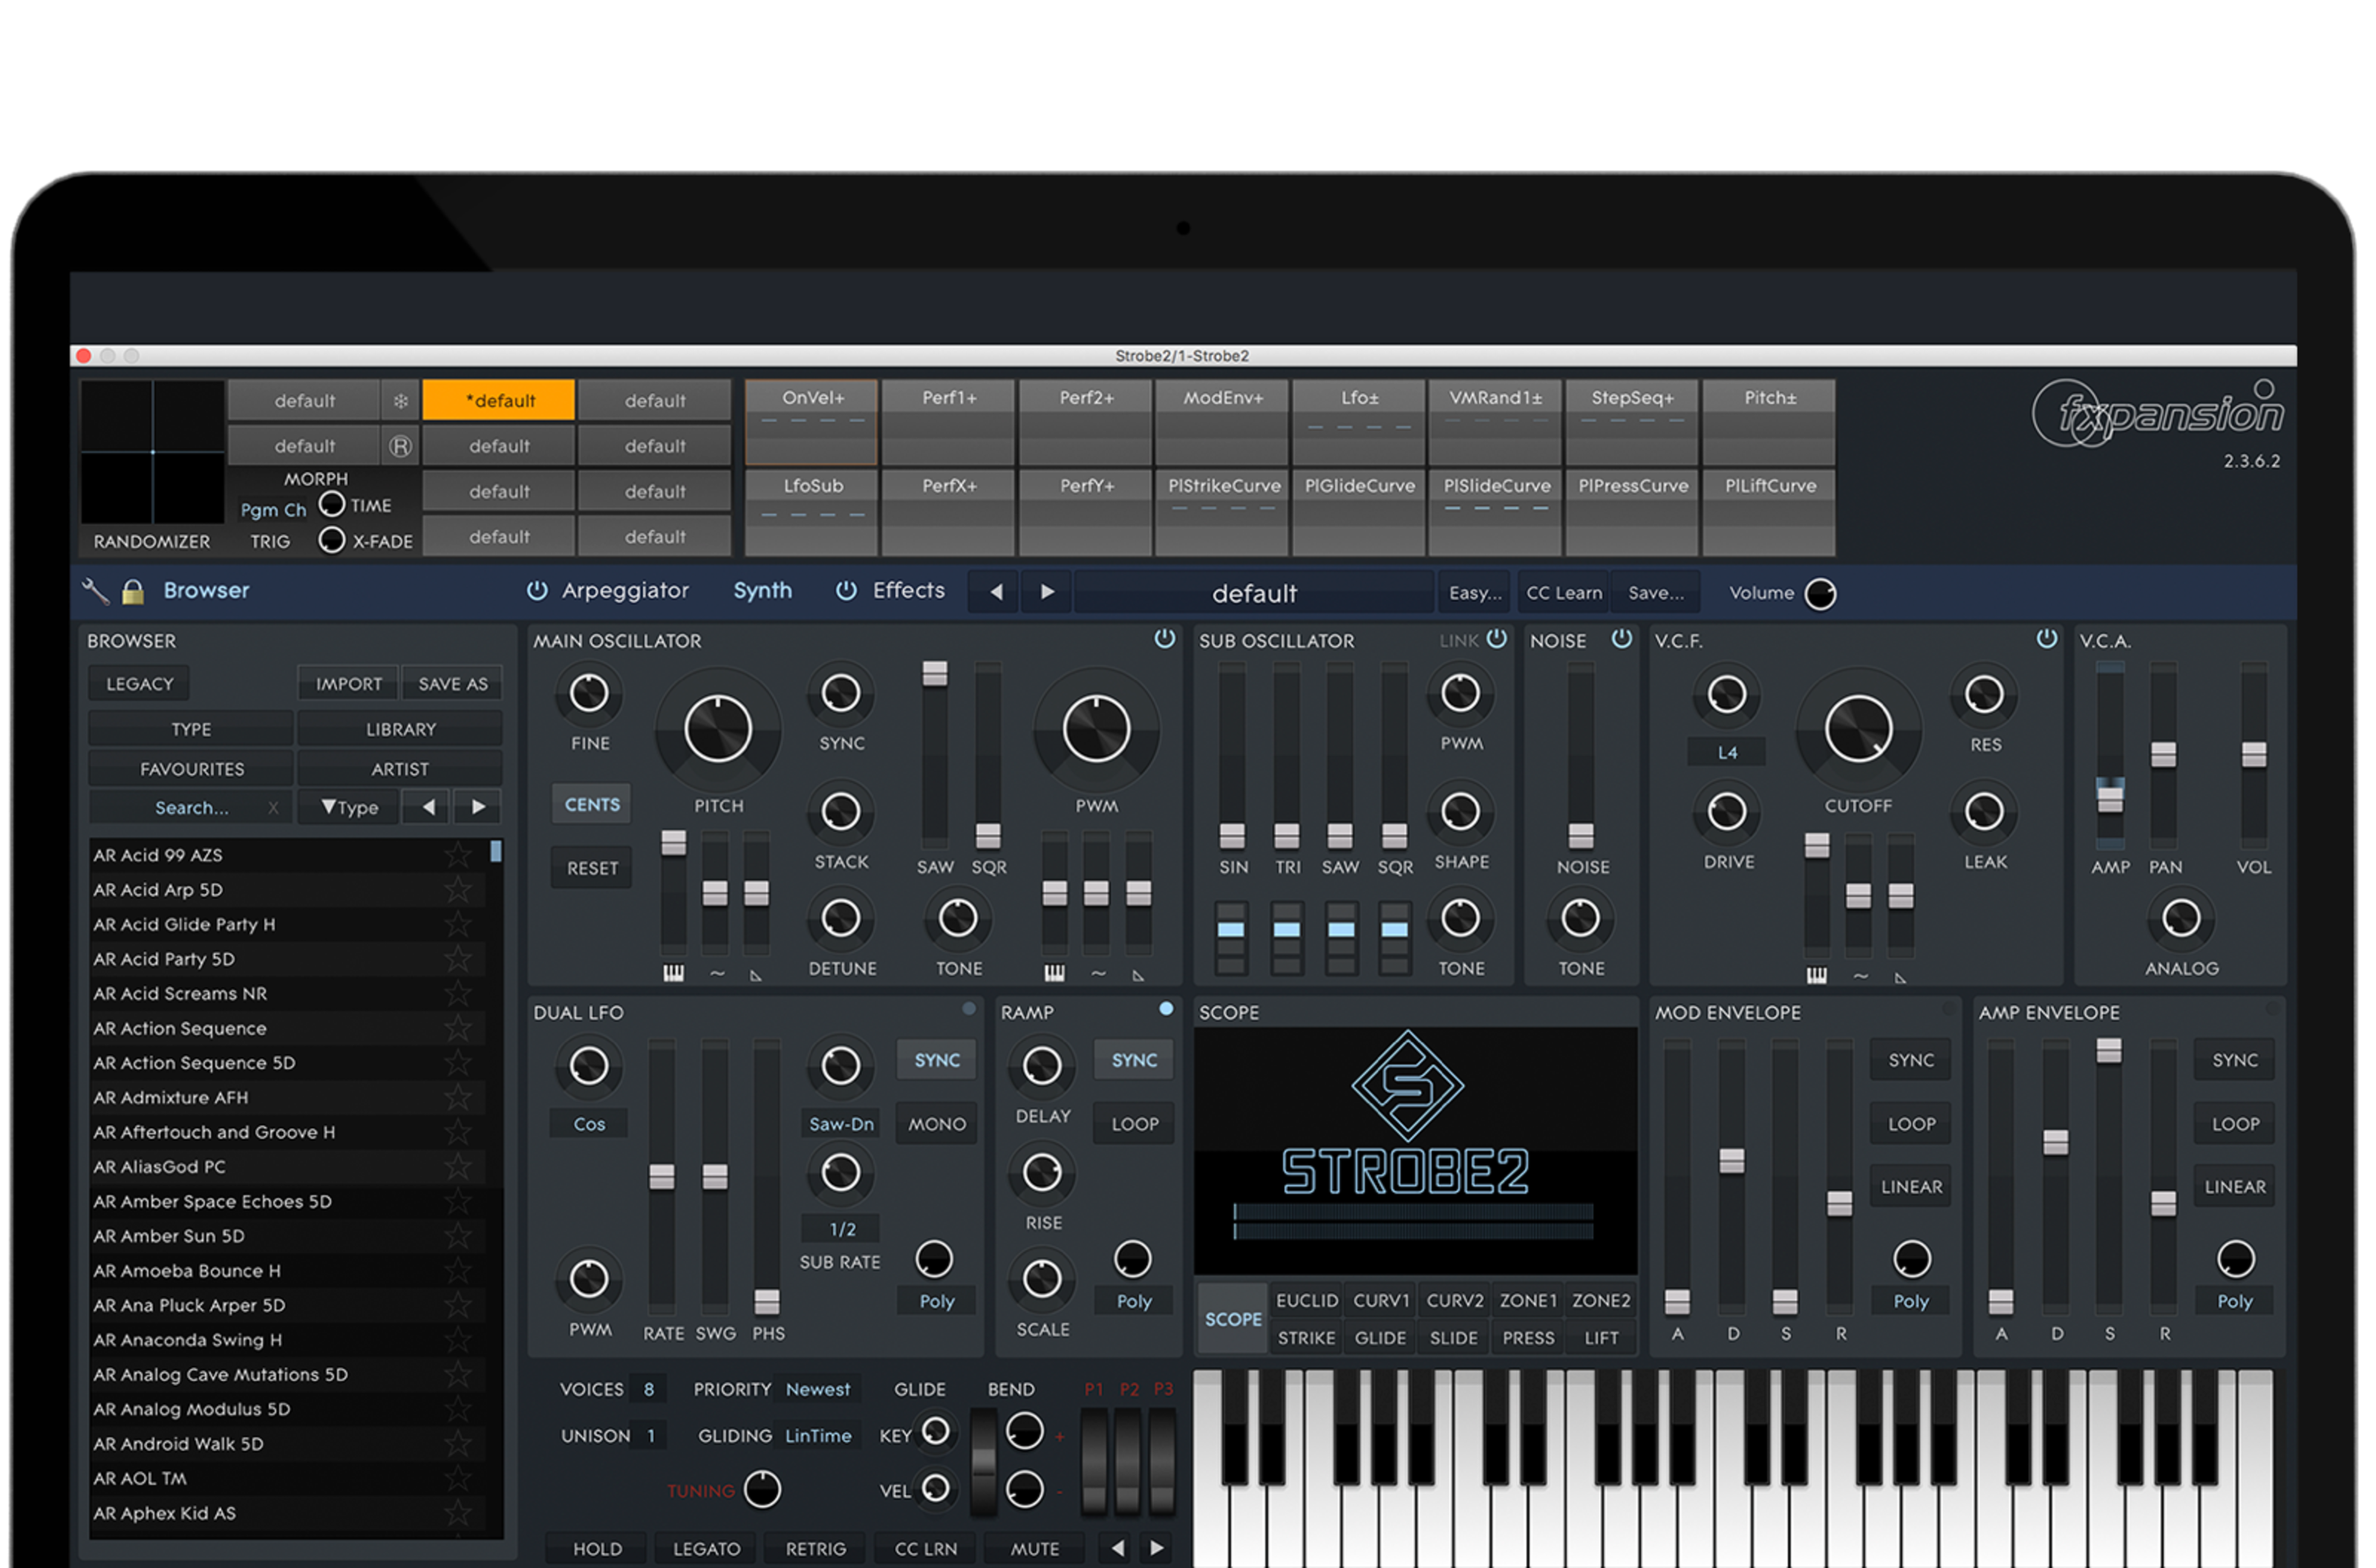Open the Newest voice priority dropdown
The image size is (2376, 1568).
[817, 1389]
